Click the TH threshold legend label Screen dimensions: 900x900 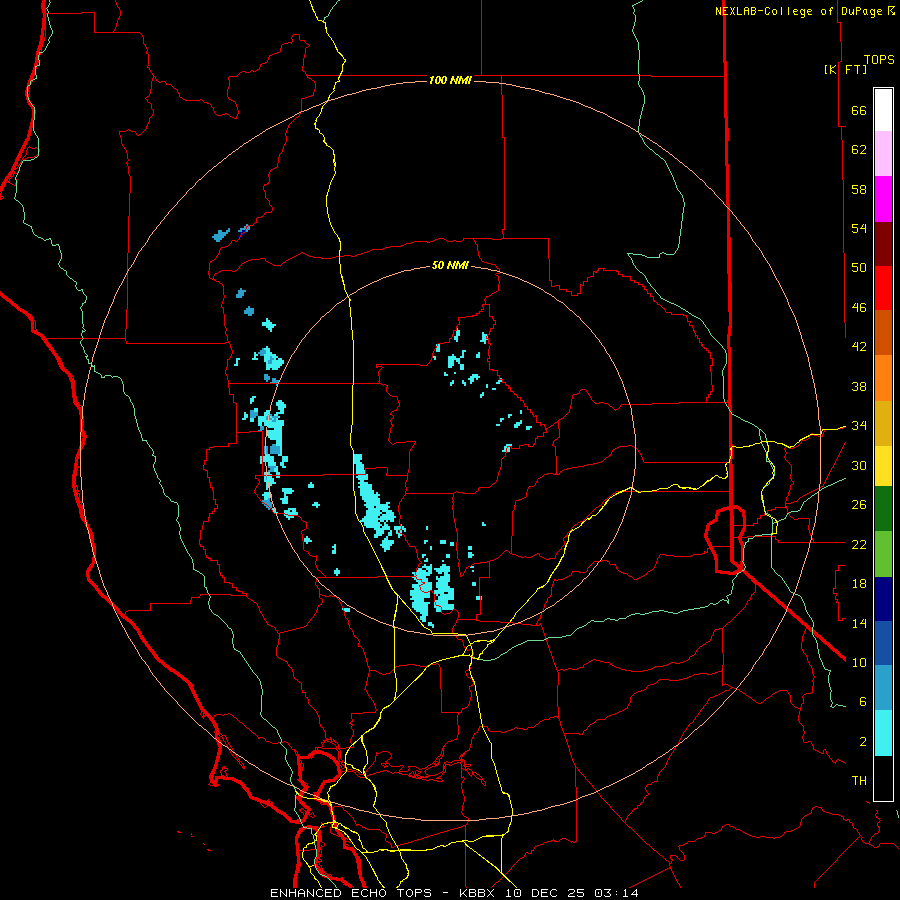(x=859, y=781)
